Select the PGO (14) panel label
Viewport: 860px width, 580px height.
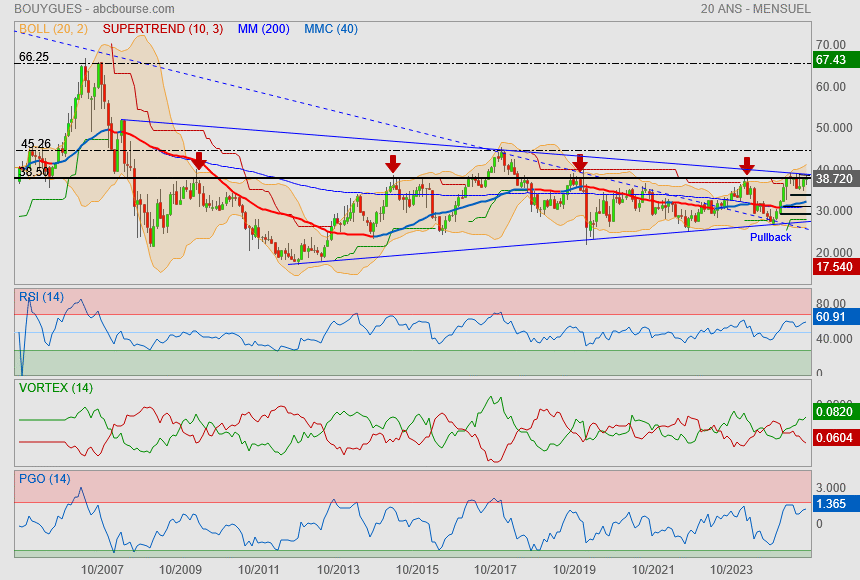click(43, 479)
